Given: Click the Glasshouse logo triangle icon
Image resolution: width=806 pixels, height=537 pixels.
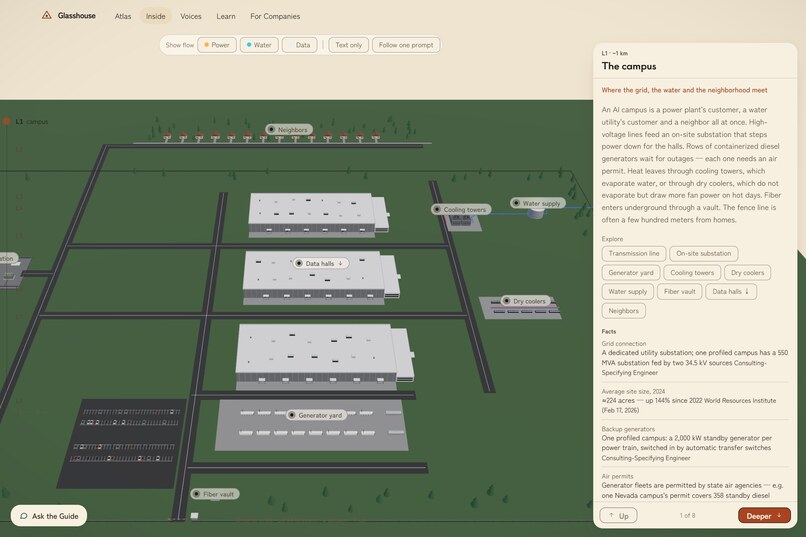Looking at the screenshot, I should [46, 15].
